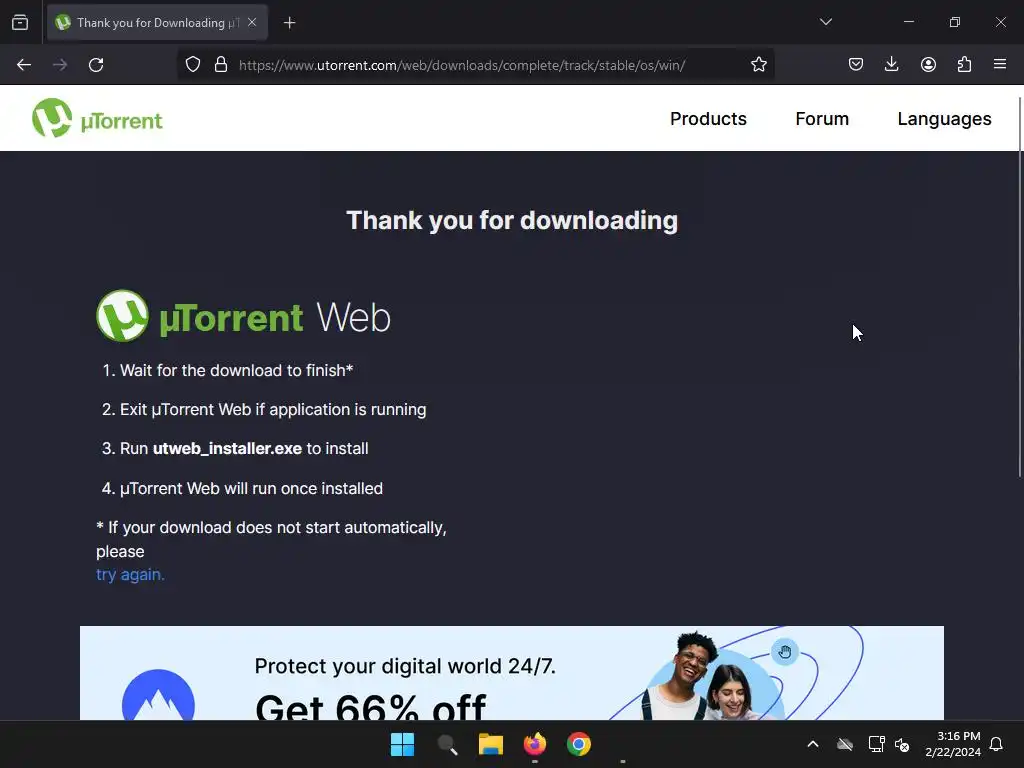Go back to the previous page
This screenshot has width=1024, height=768.
[24, 65]
